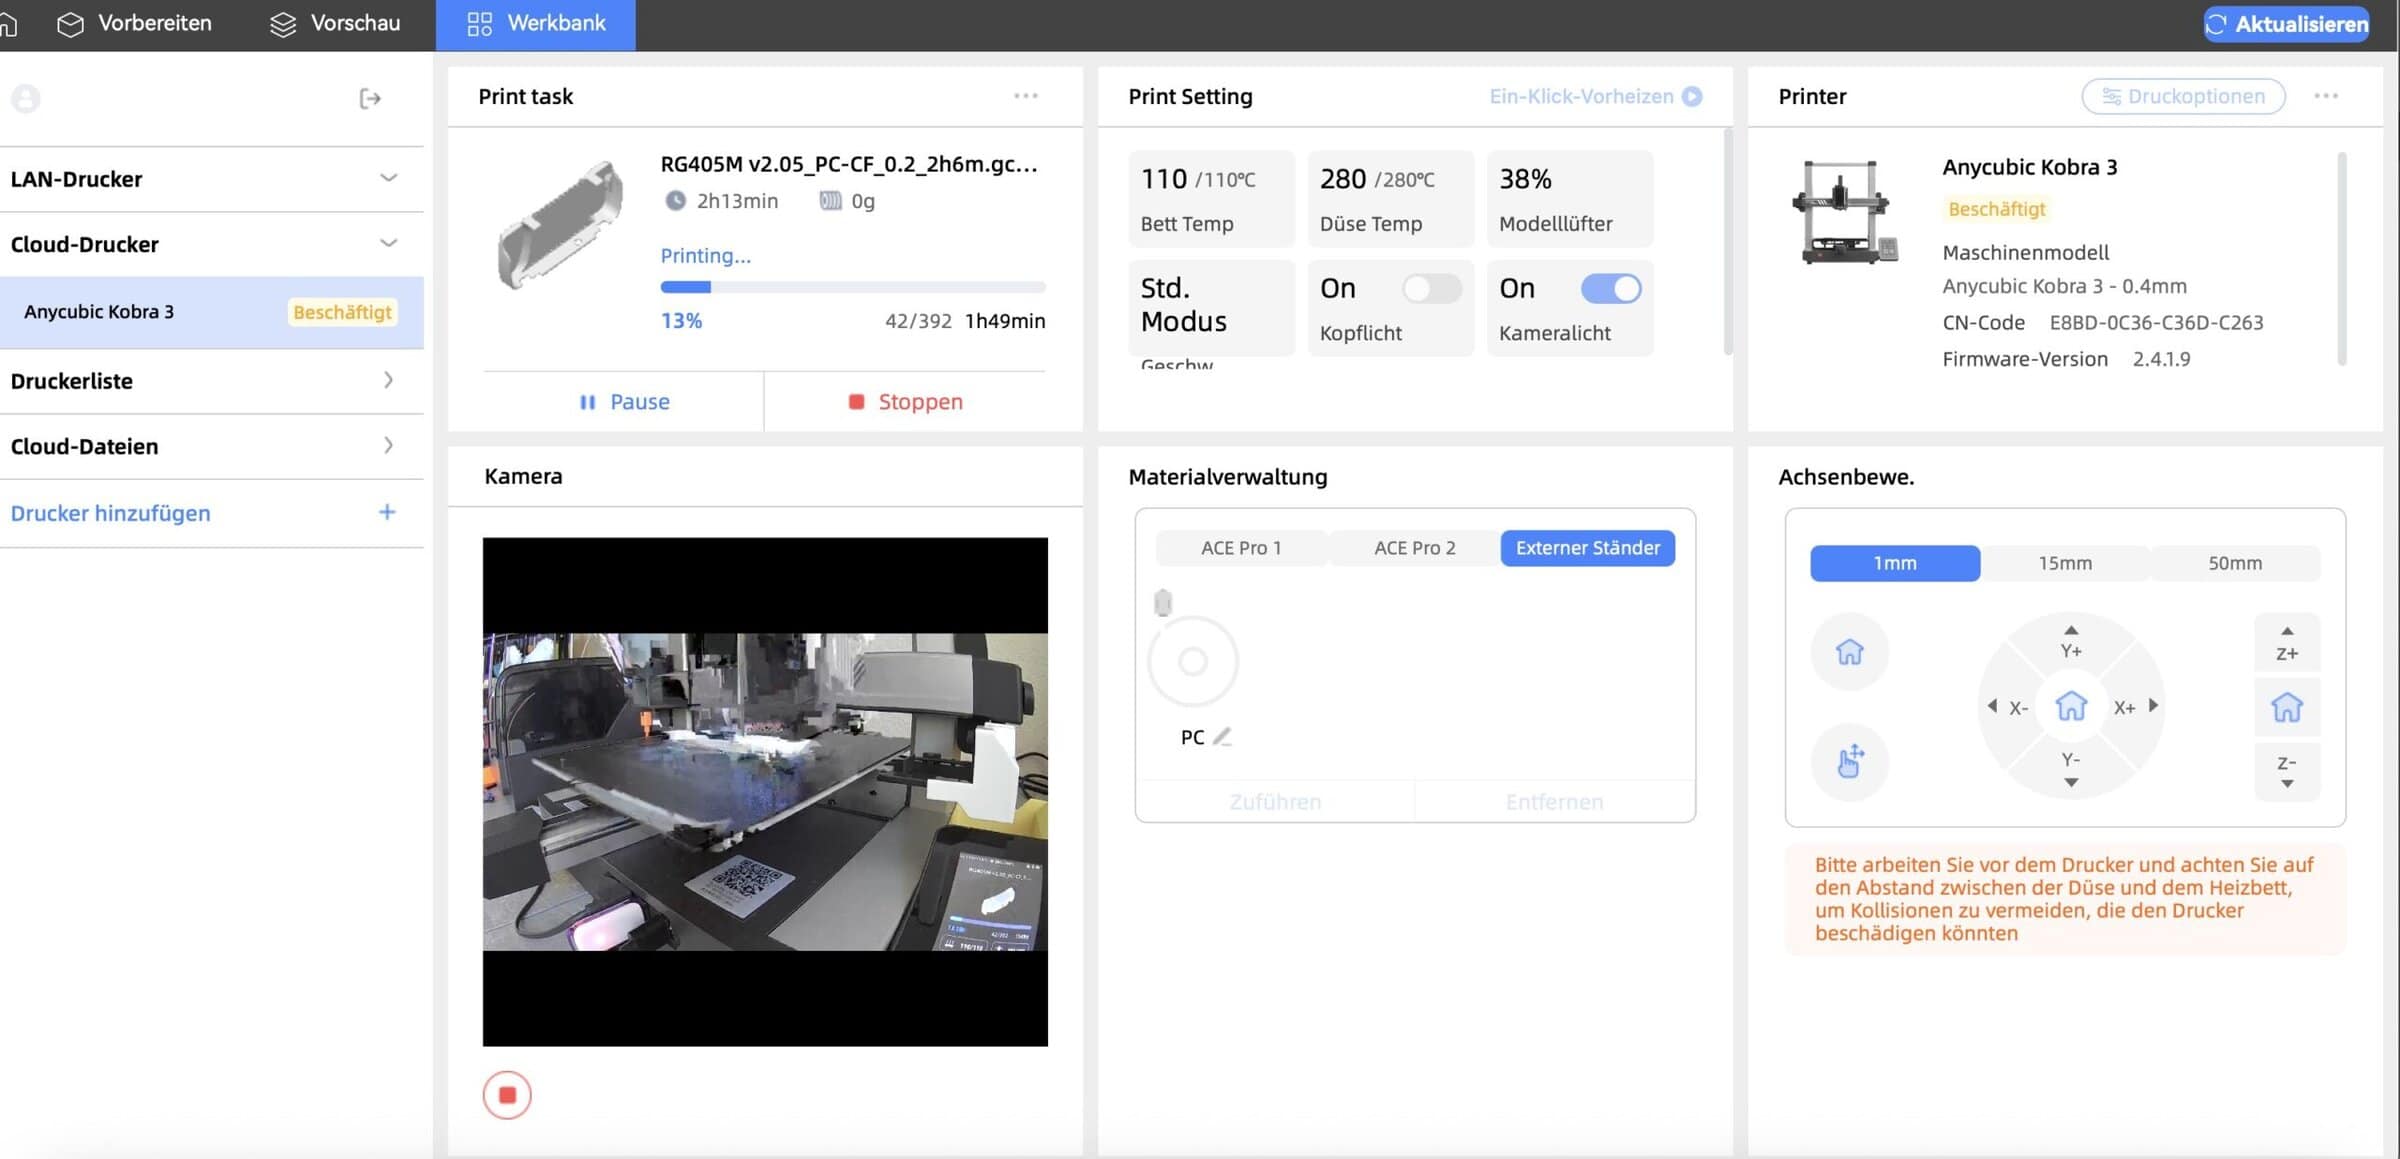Click the home-all-axes icon at left
The image size is (2400, 1159).
tap(1849, 652)
